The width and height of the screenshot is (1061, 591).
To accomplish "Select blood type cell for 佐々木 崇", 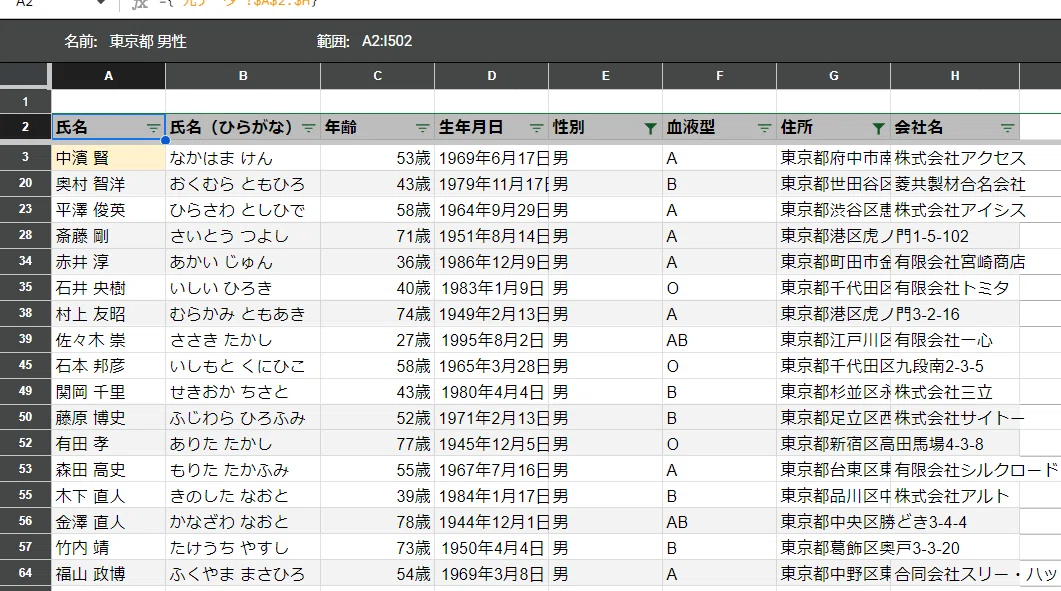I will [x=719, y=340].
